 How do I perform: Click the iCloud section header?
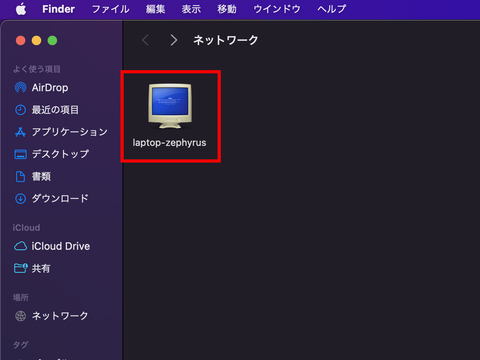pyautogui.click(x=26, y=228)
